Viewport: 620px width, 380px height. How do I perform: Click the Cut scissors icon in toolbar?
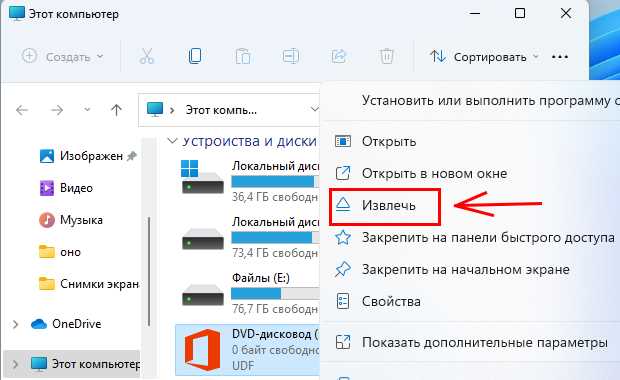pos(146,57)
